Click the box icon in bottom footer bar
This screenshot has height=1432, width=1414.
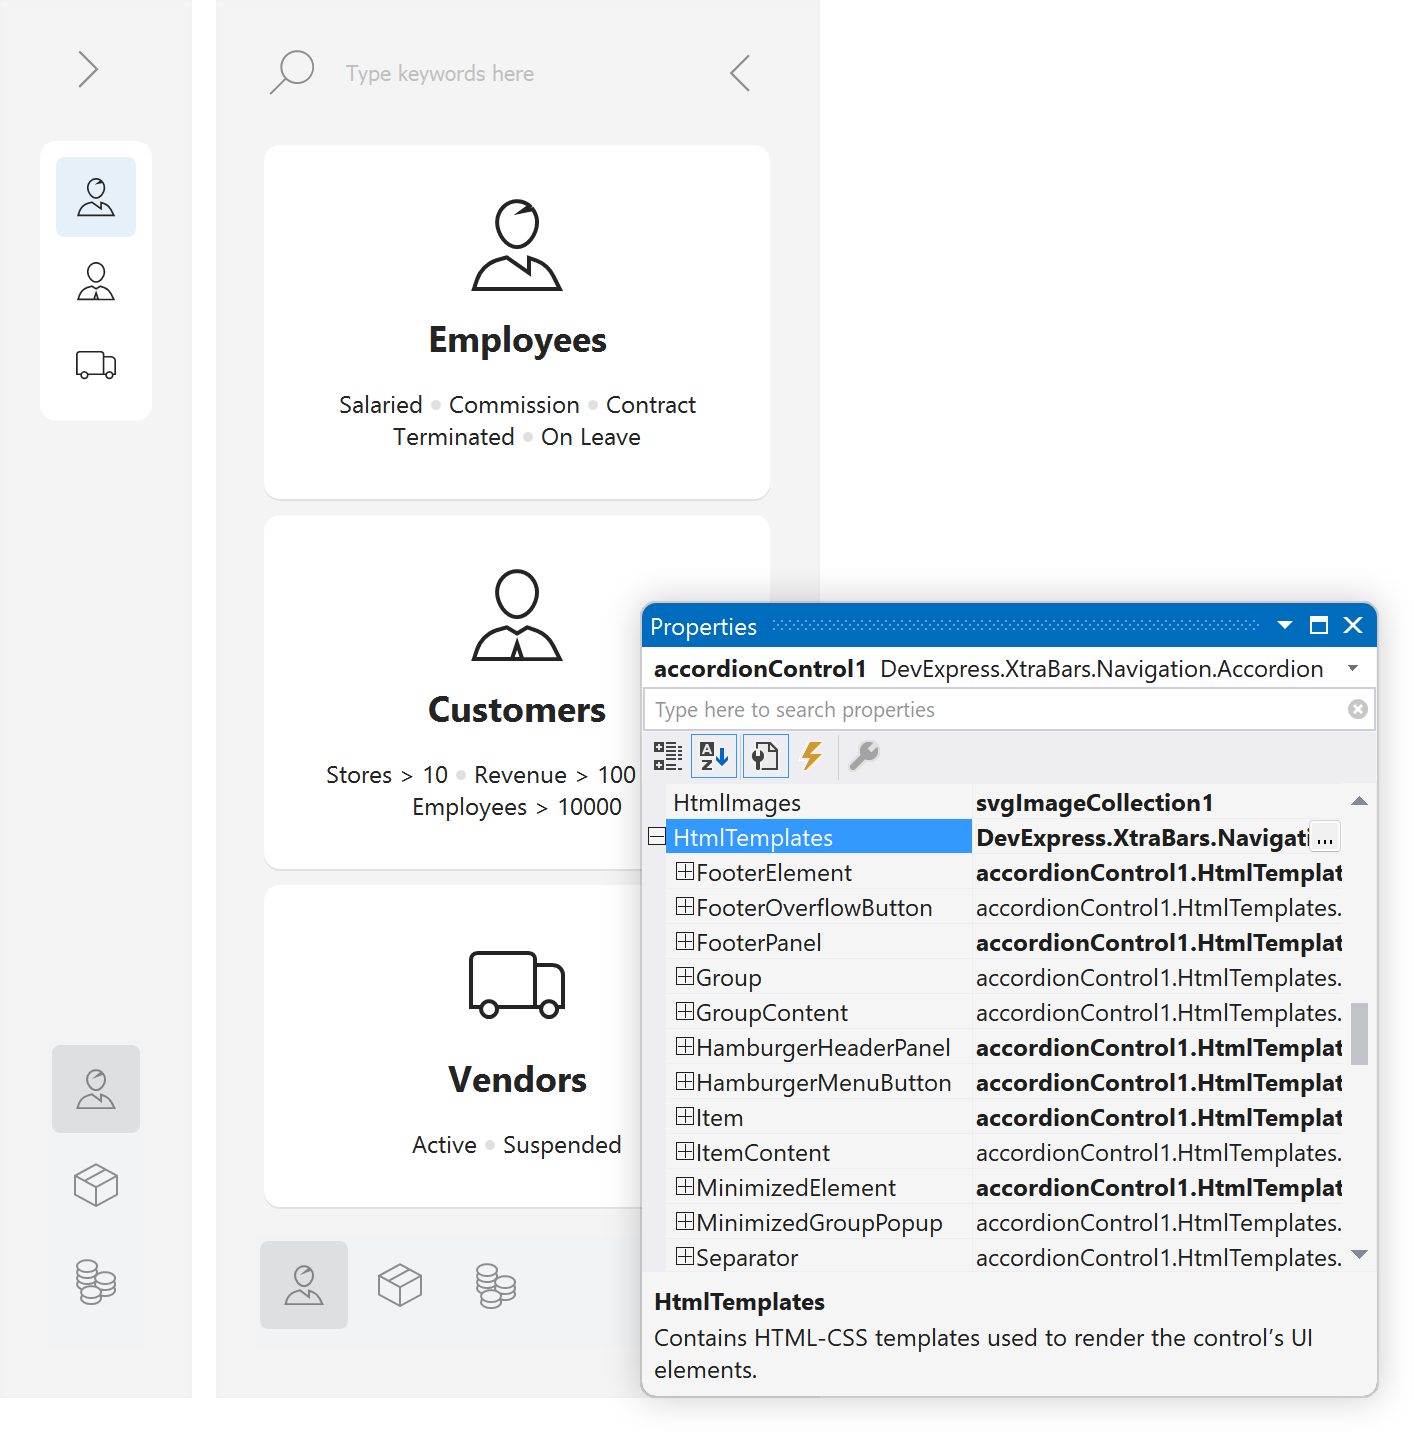pyautogui.click(x=400, y=1286)
